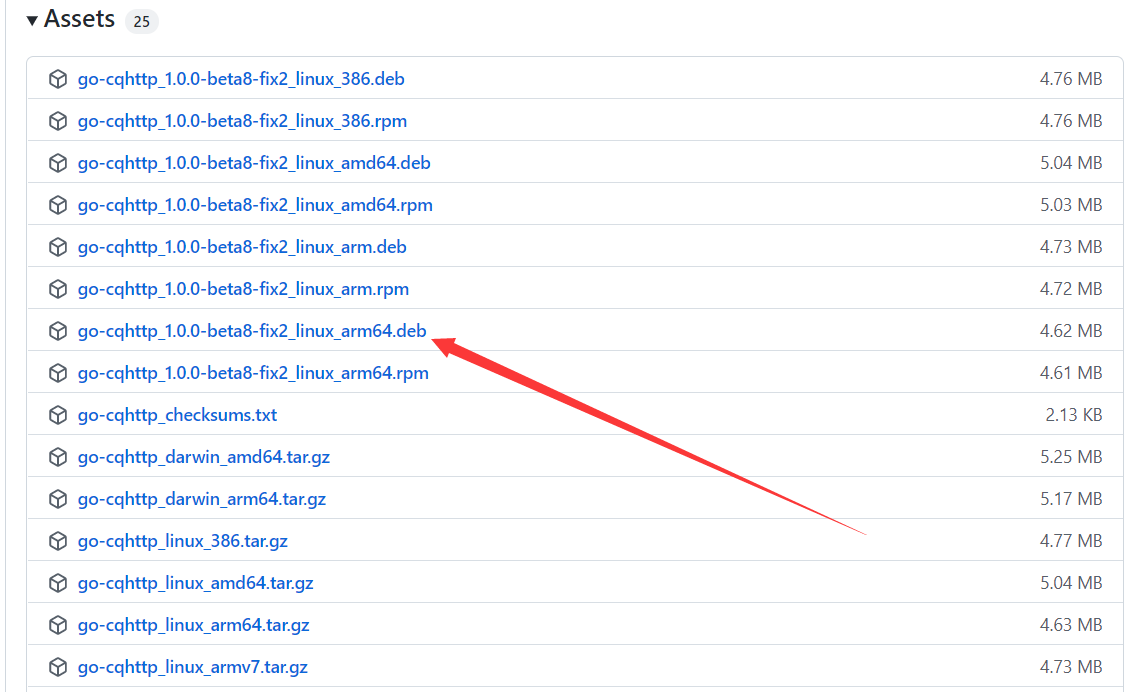Download go-cqhttp_1.0.0-beta8-fix2_linux_386.rpm

coord(242,121)
